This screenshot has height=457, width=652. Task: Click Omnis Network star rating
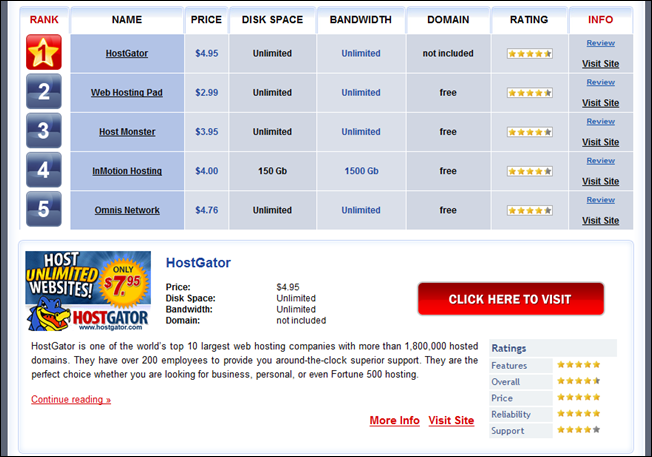tap(529, 210)
